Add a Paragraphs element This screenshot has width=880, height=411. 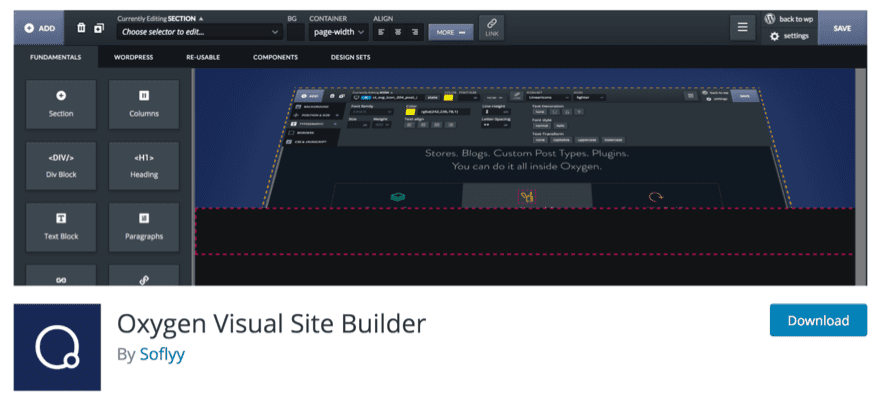(144, 227)
